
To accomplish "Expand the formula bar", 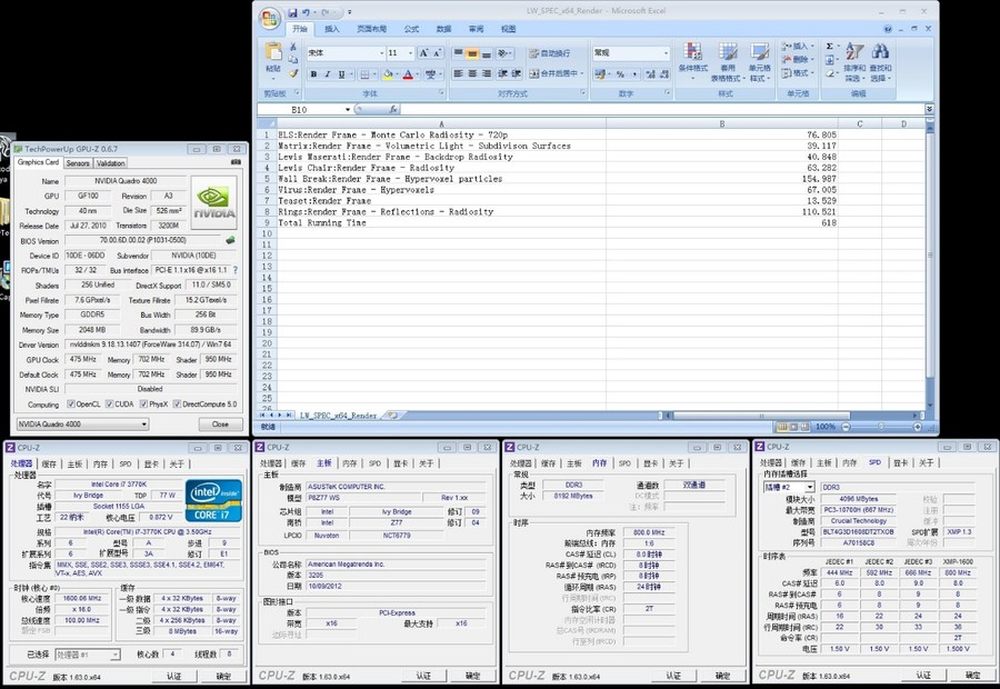I will pos(929,109).
